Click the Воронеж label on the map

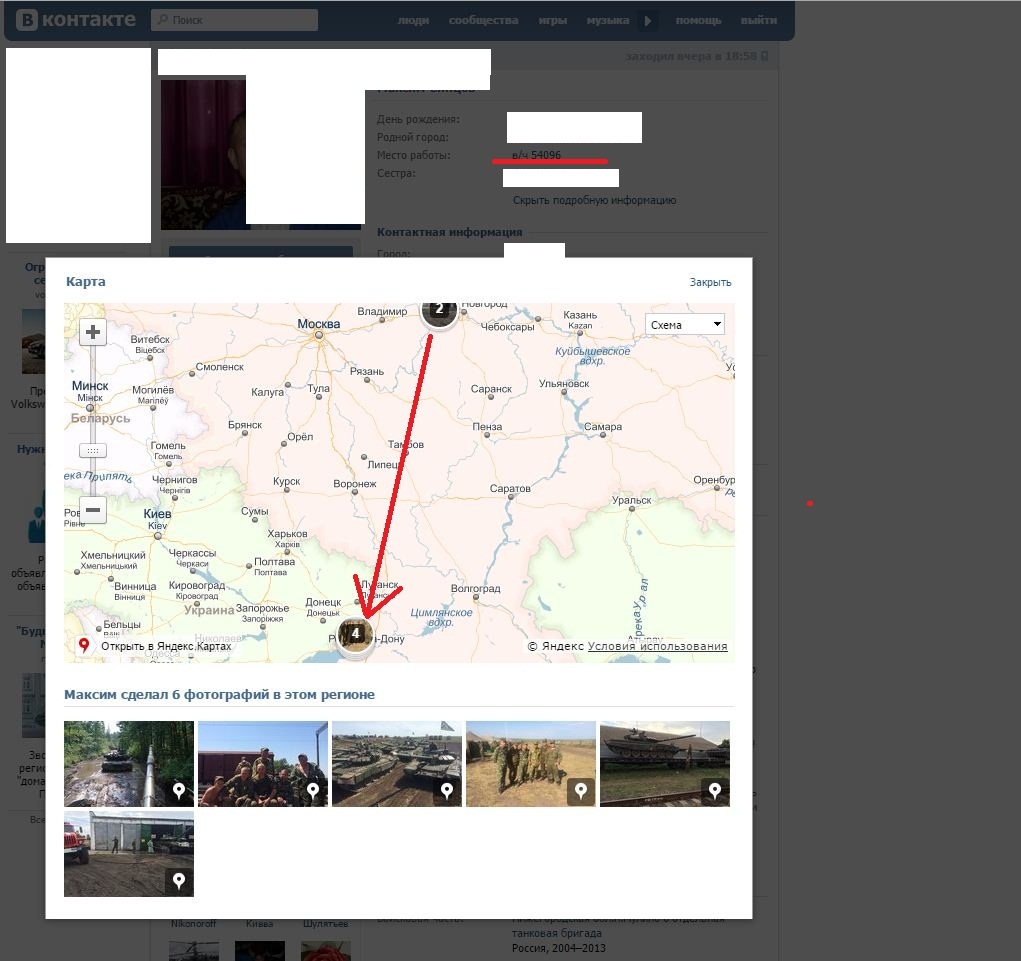tap(355, 484)
